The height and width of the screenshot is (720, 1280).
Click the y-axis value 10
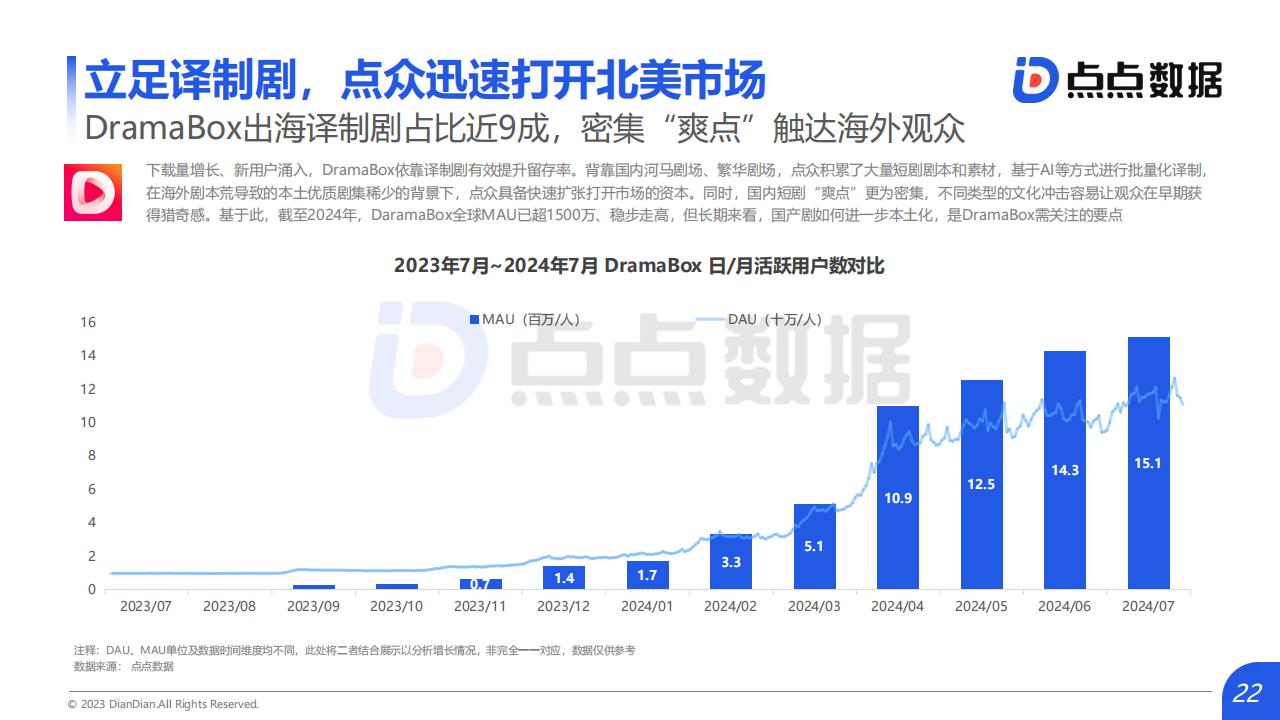87,422
